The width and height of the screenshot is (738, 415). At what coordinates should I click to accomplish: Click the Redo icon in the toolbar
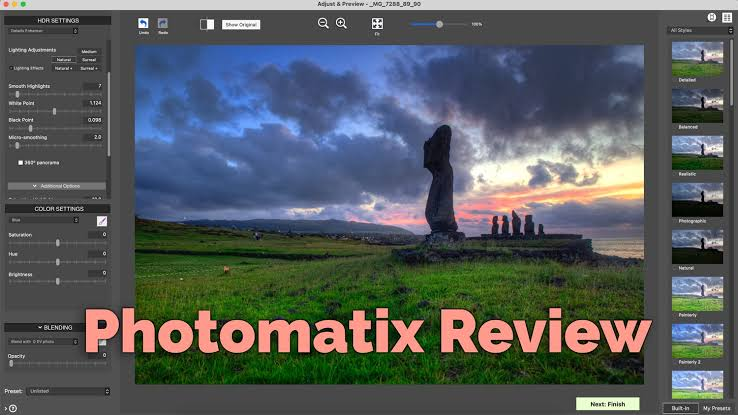point(162,23)
